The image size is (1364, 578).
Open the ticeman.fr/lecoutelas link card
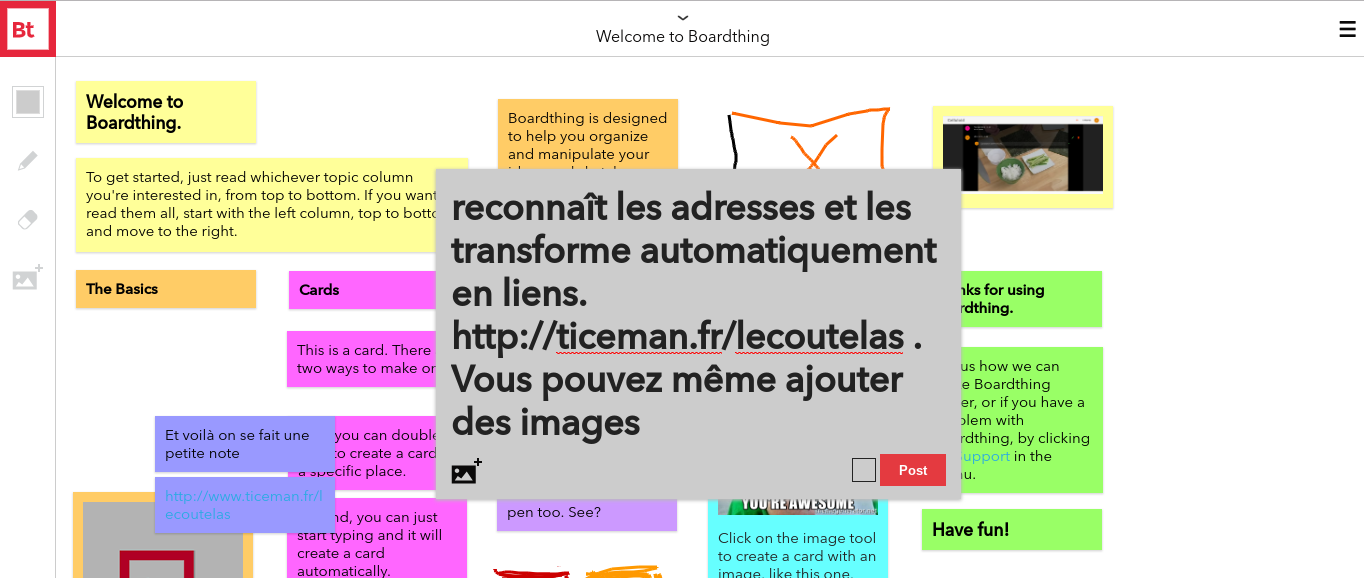tap(245, 505)
